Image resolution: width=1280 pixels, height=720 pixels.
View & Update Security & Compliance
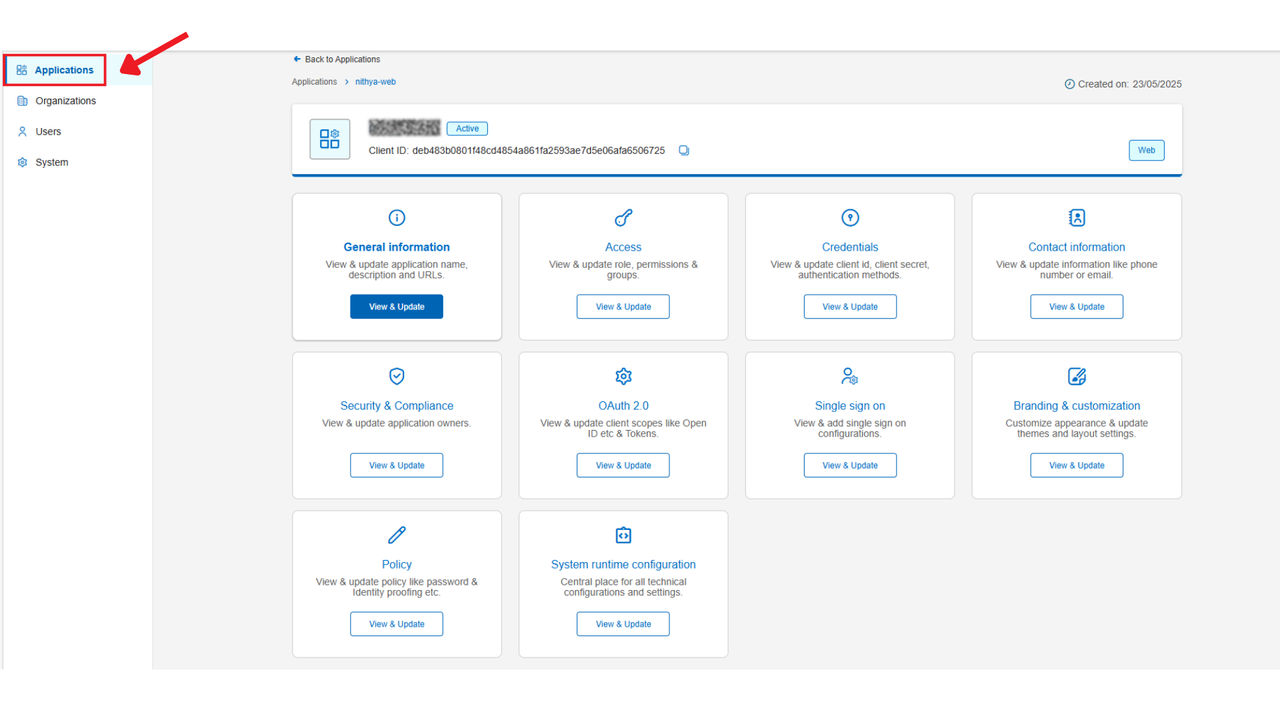(396, 465)
